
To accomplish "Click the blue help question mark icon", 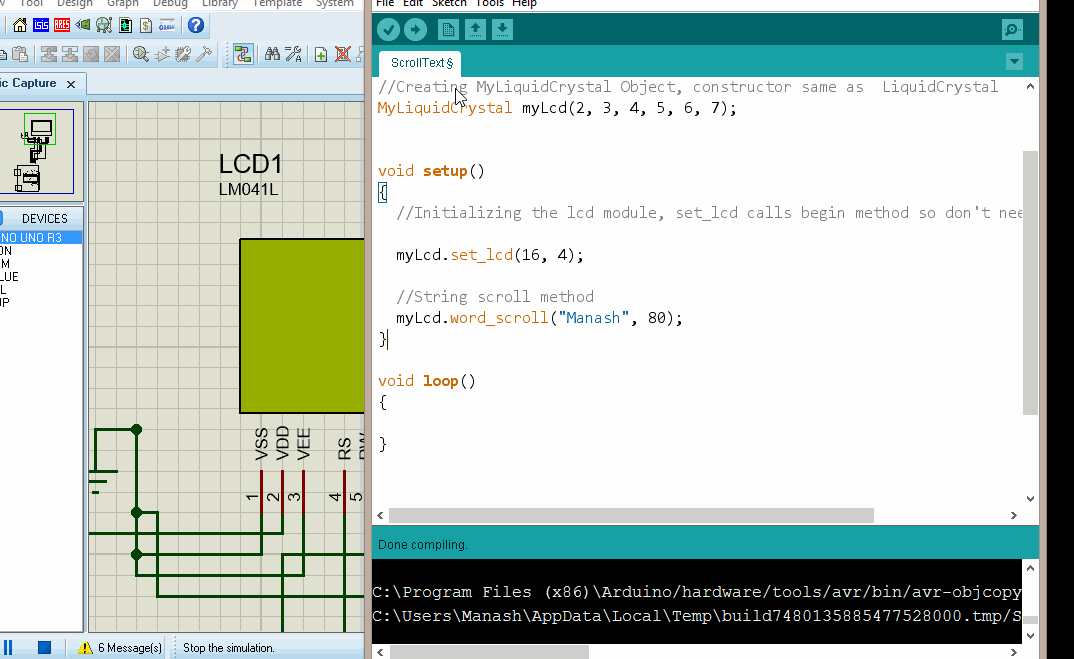I will [196, 25].
